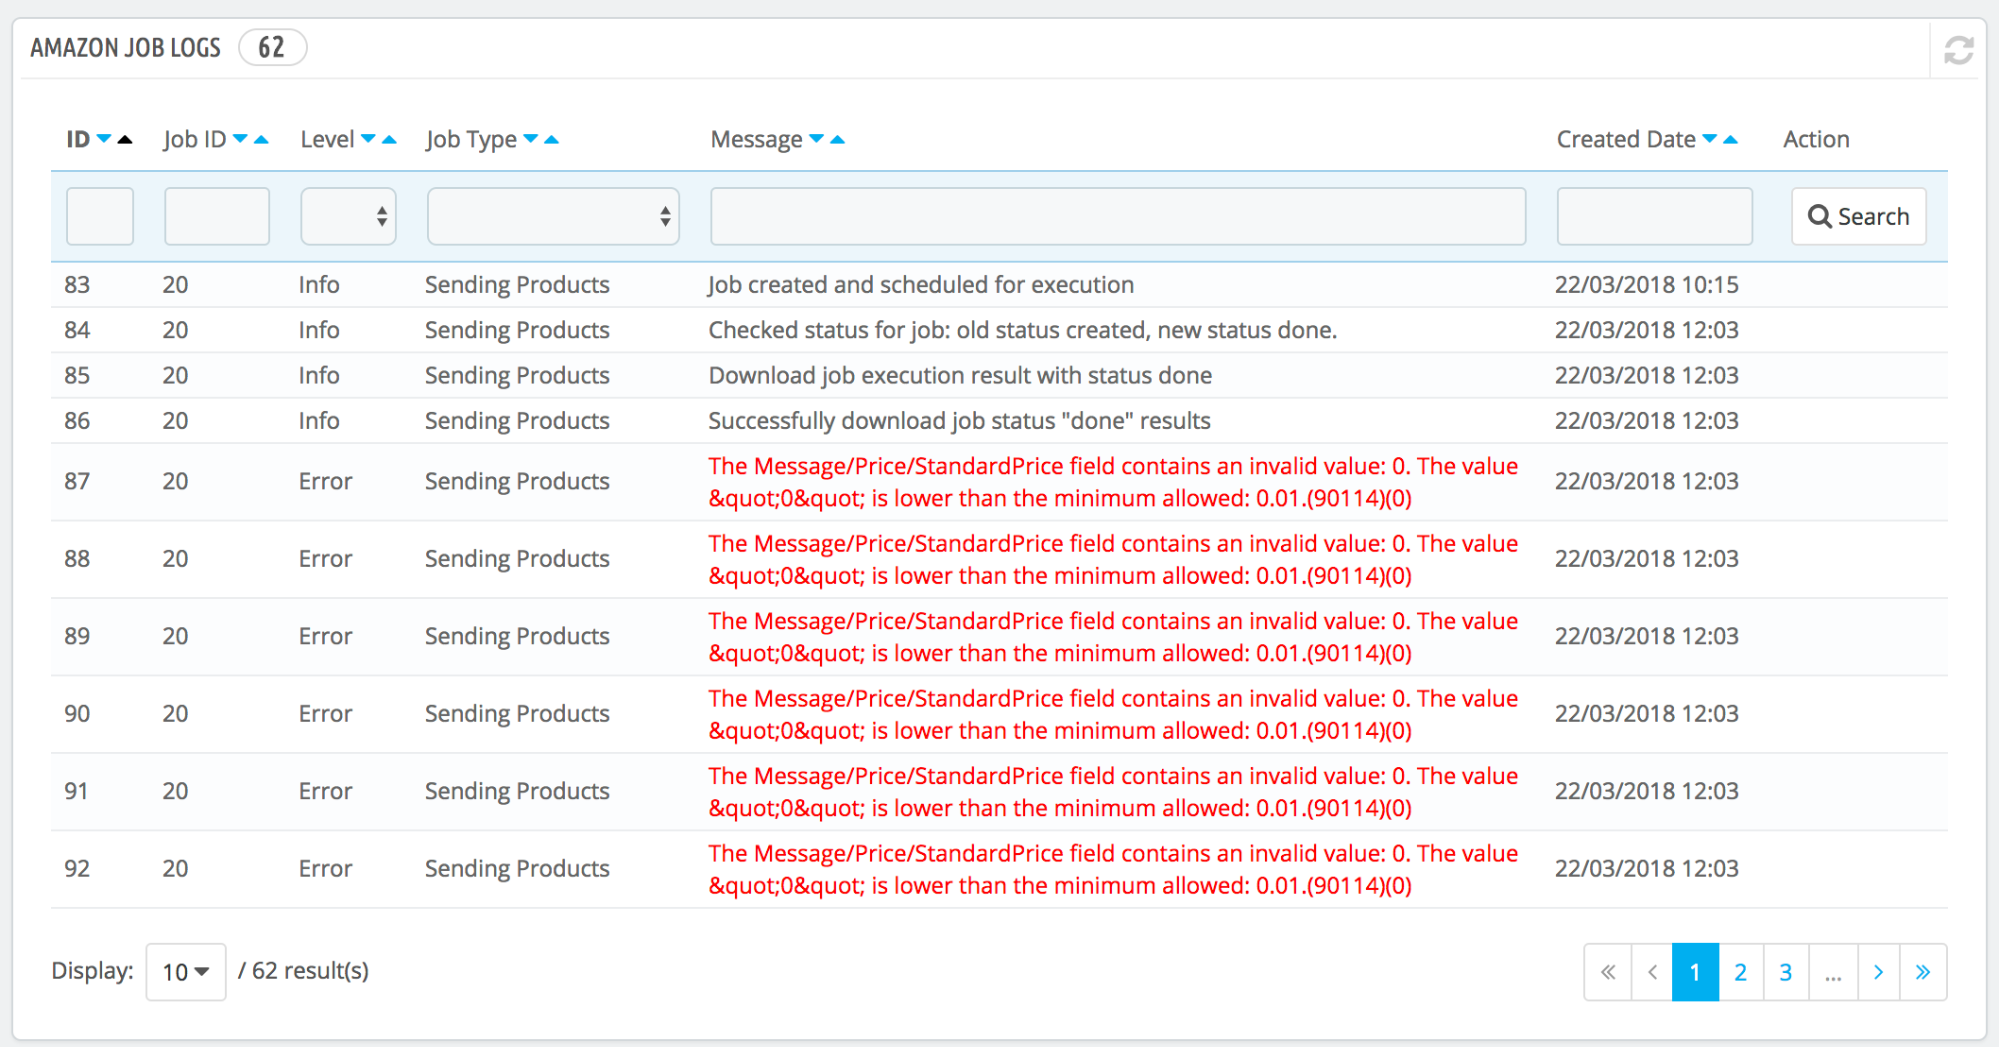Refresh the Amazon job logs list
The width and height of the screenshot is (1999, 1047).
point(1958,49)
